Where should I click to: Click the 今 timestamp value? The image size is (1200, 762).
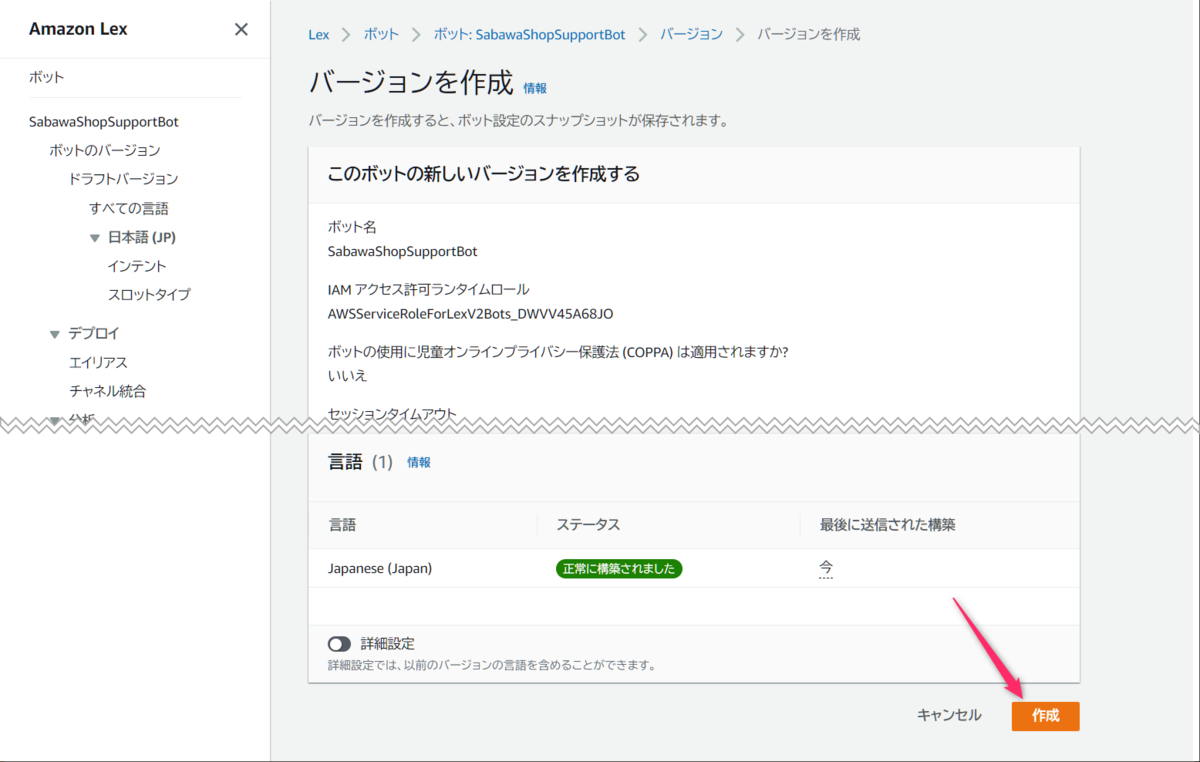click(826, 568)
